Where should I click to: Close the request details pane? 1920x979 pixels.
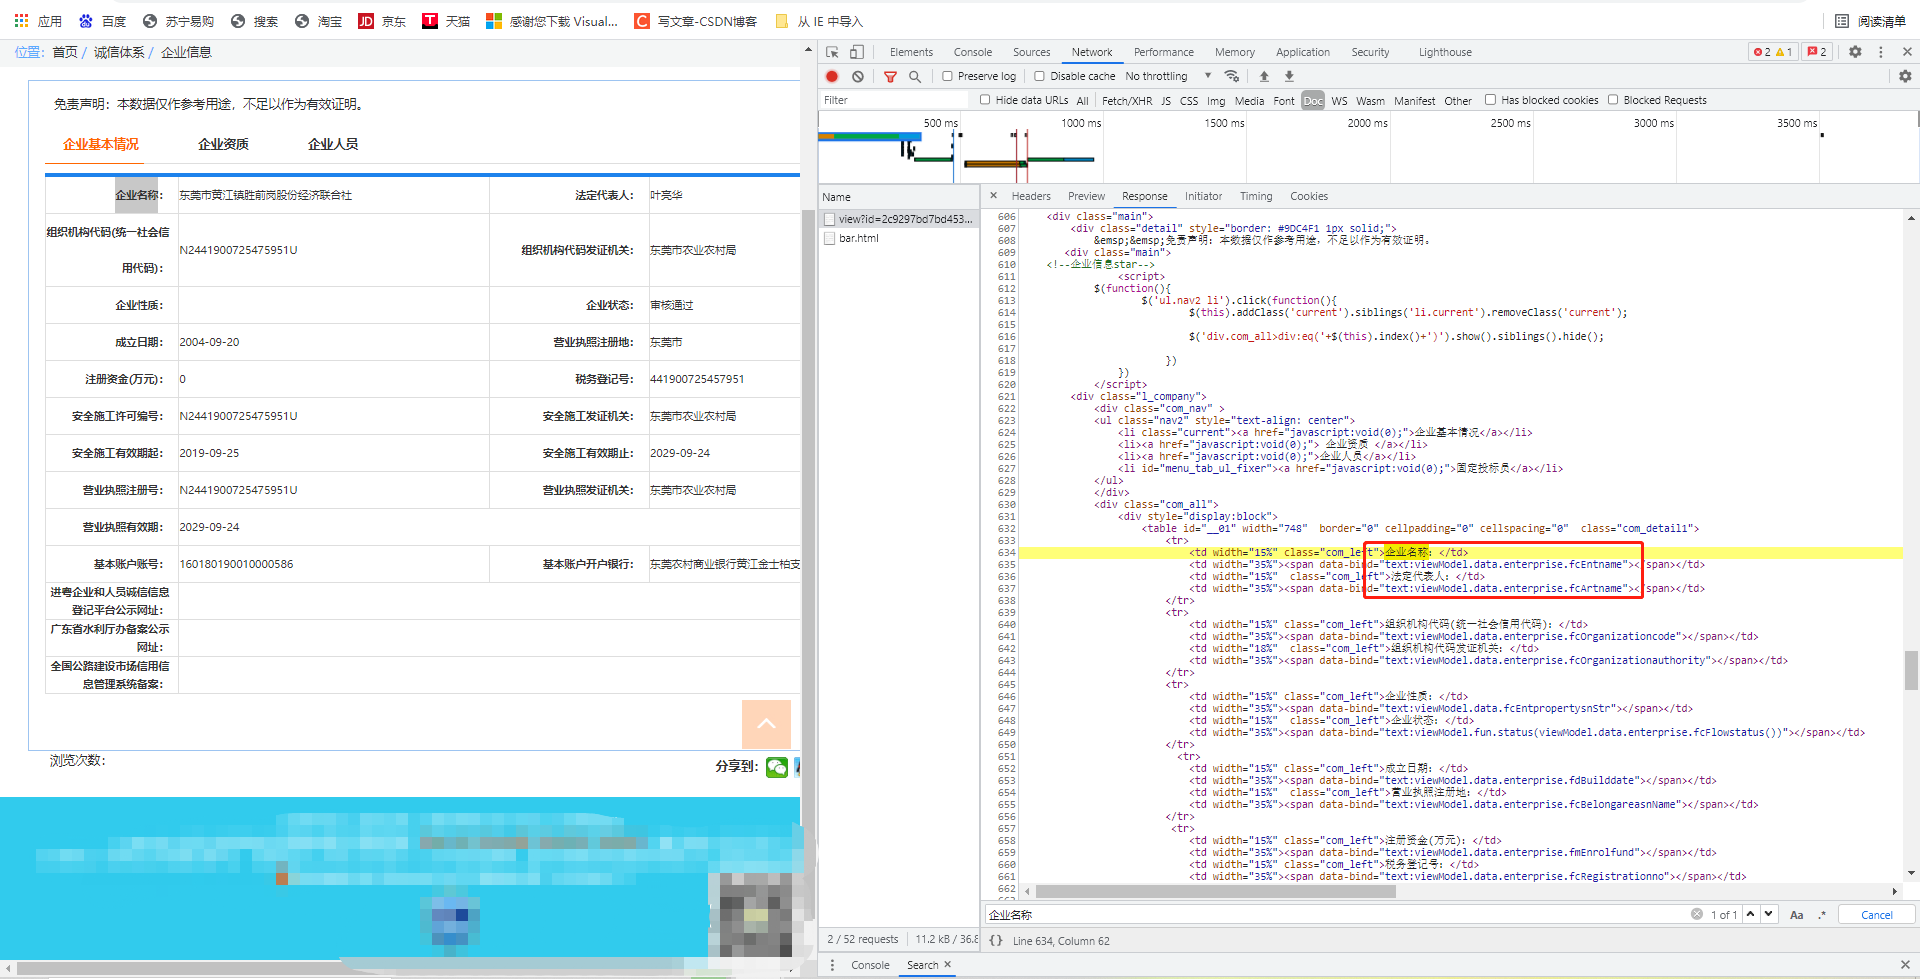click(993, 196)
